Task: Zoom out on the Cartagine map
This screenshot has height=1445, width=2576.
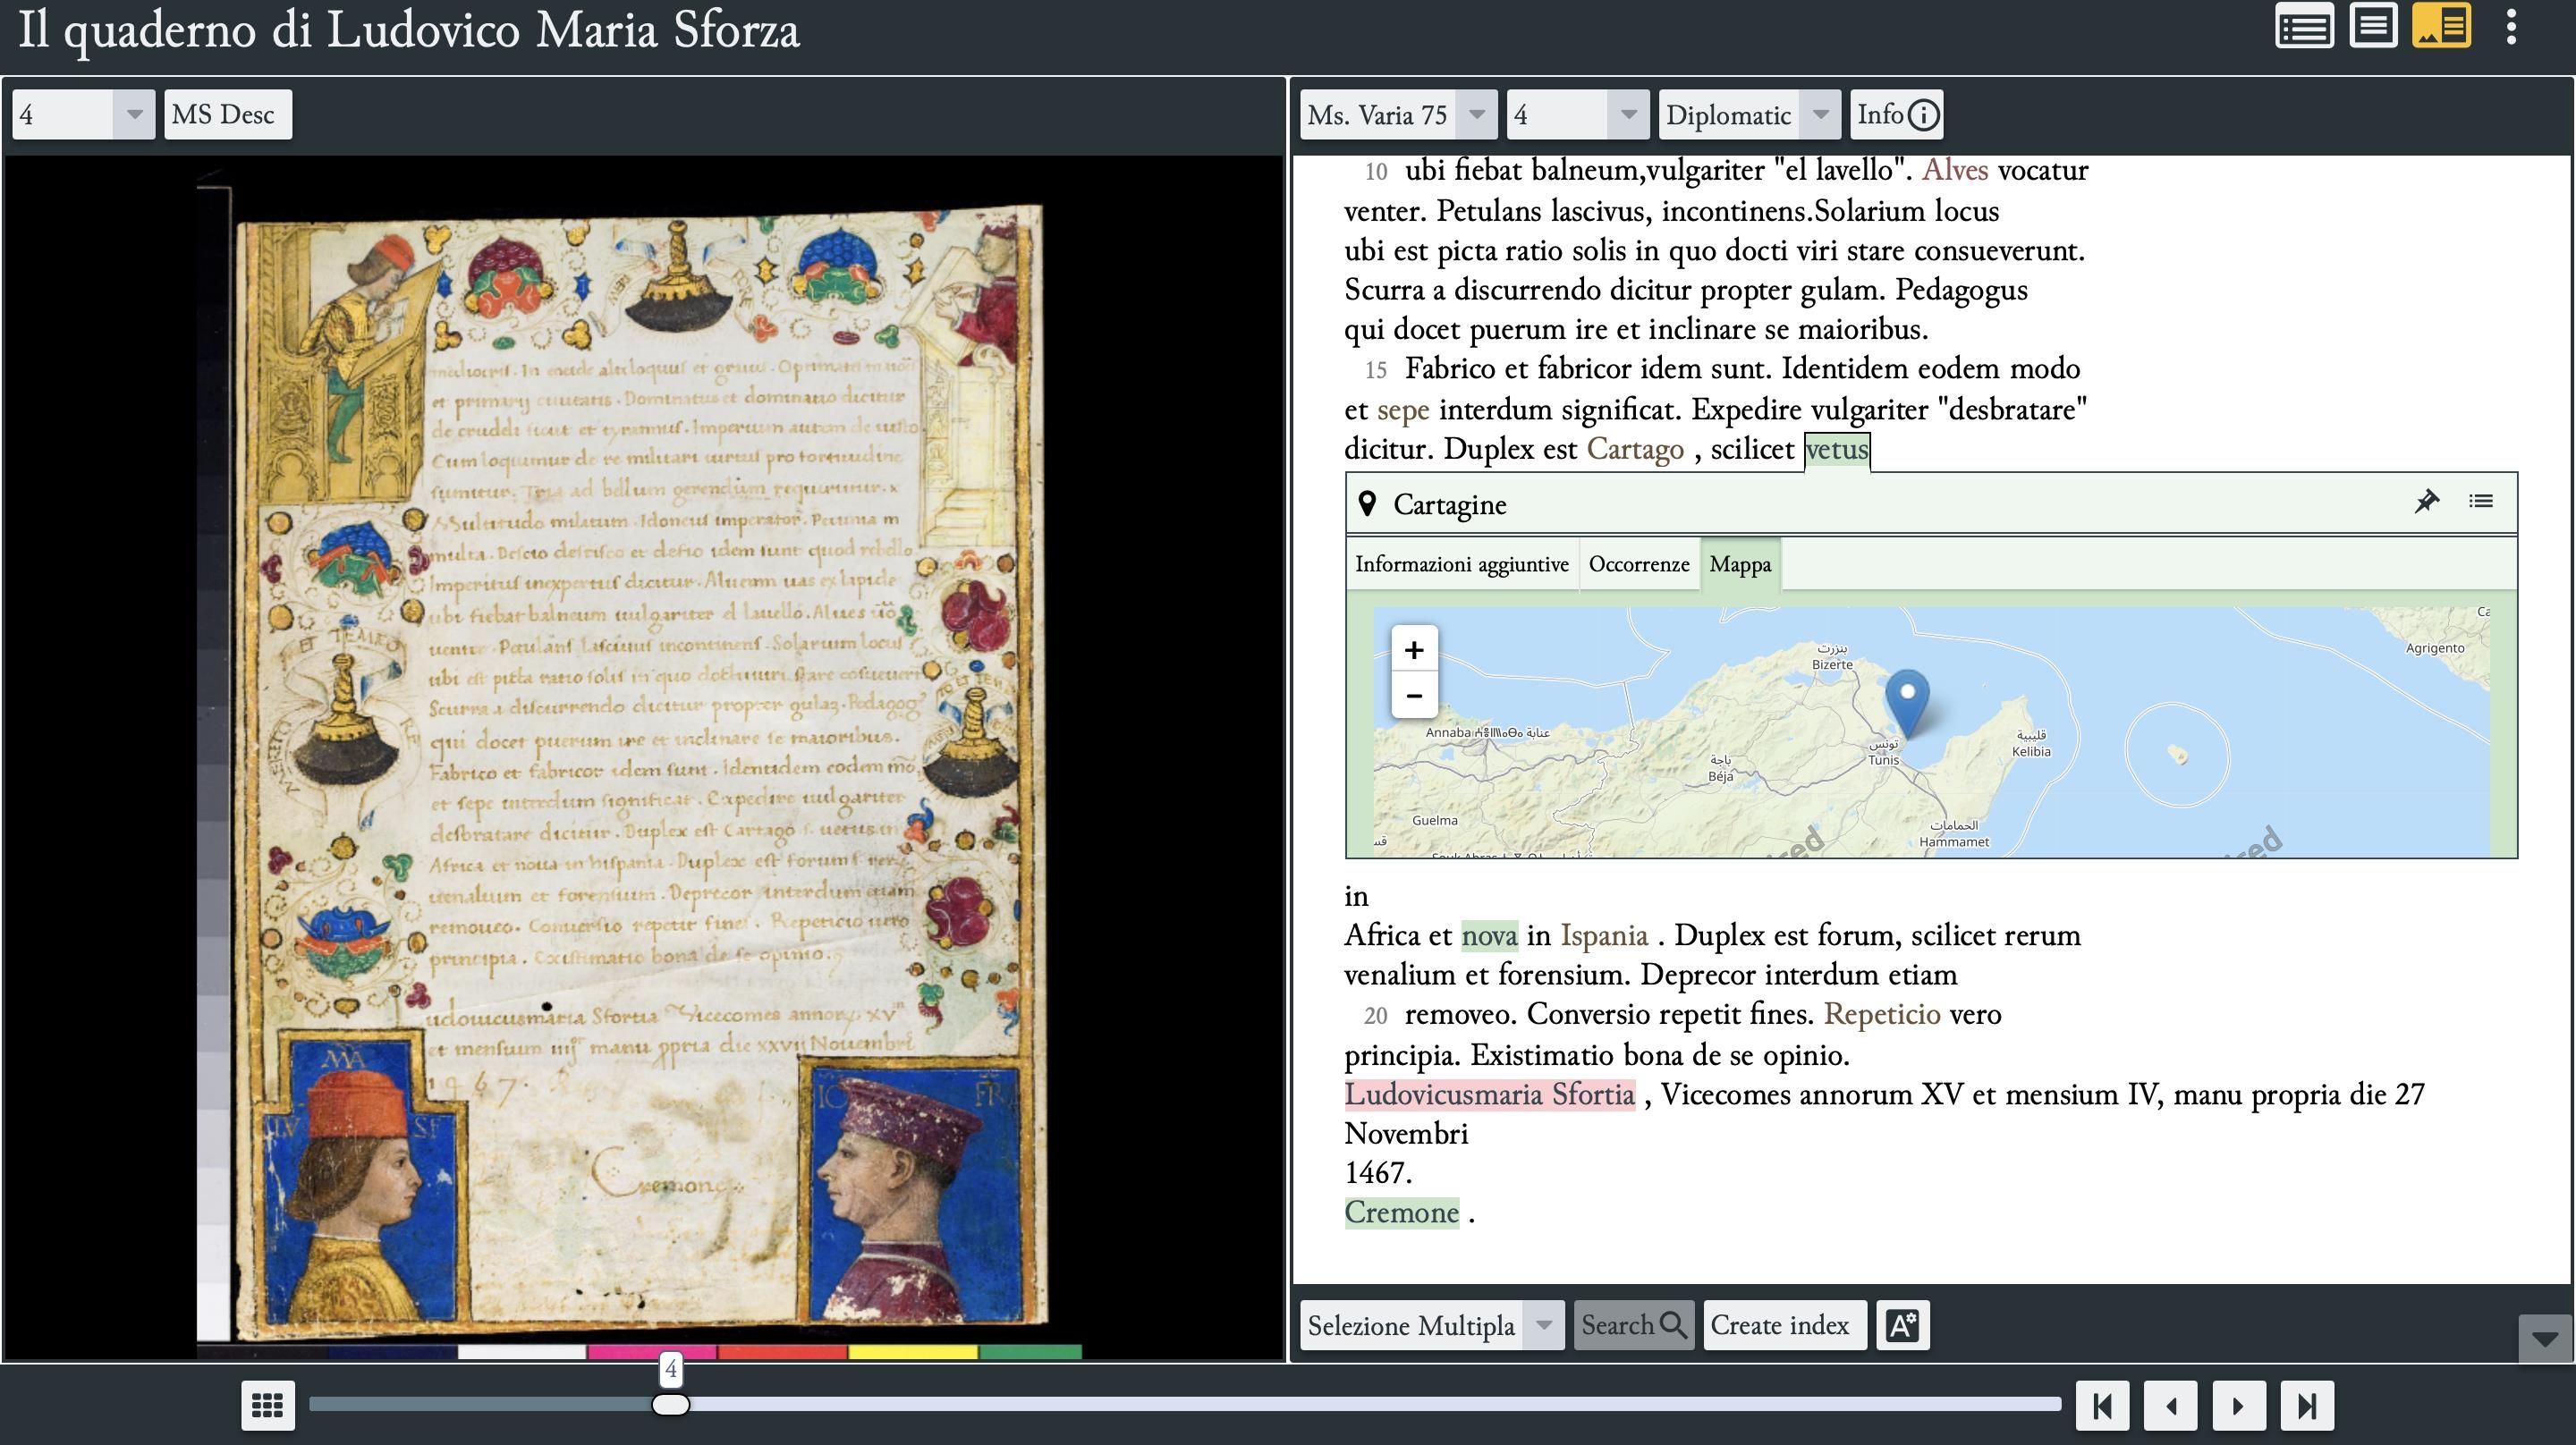Action: click(1414, 695)
